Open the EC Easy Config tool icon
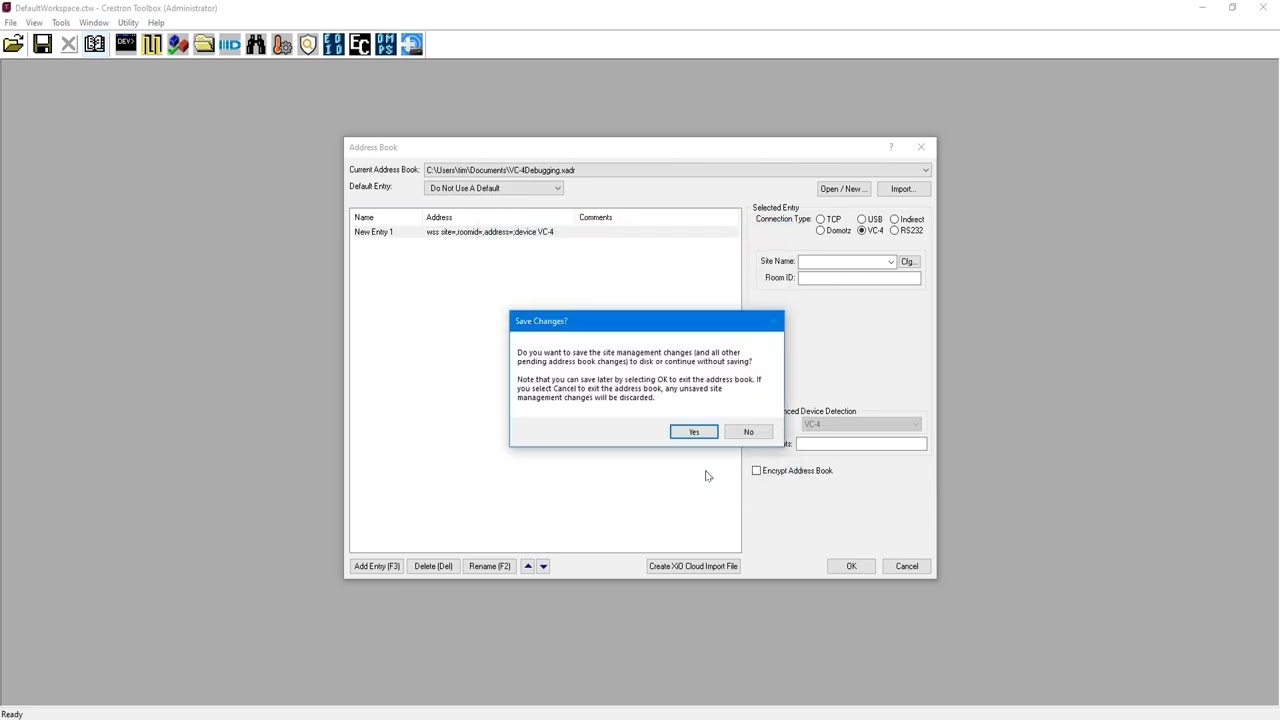The width and height of the screenshot is (1280, 720). click(x=360, y=44)
